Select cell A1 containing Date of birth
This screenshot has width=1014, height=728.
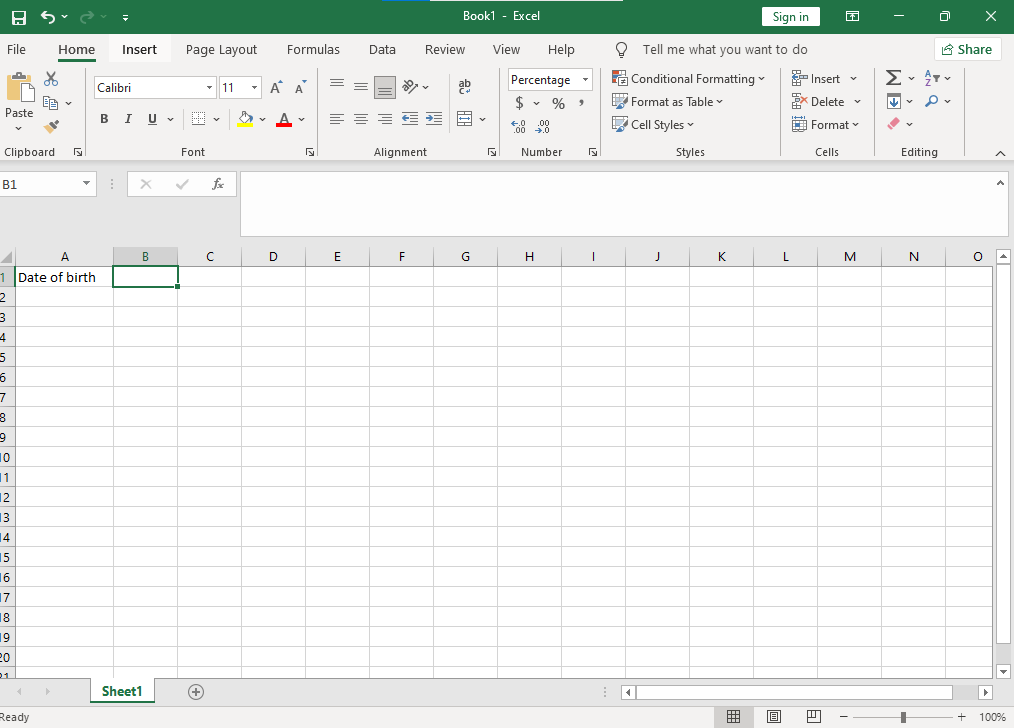pyautogui.click(x=64, y=277)
